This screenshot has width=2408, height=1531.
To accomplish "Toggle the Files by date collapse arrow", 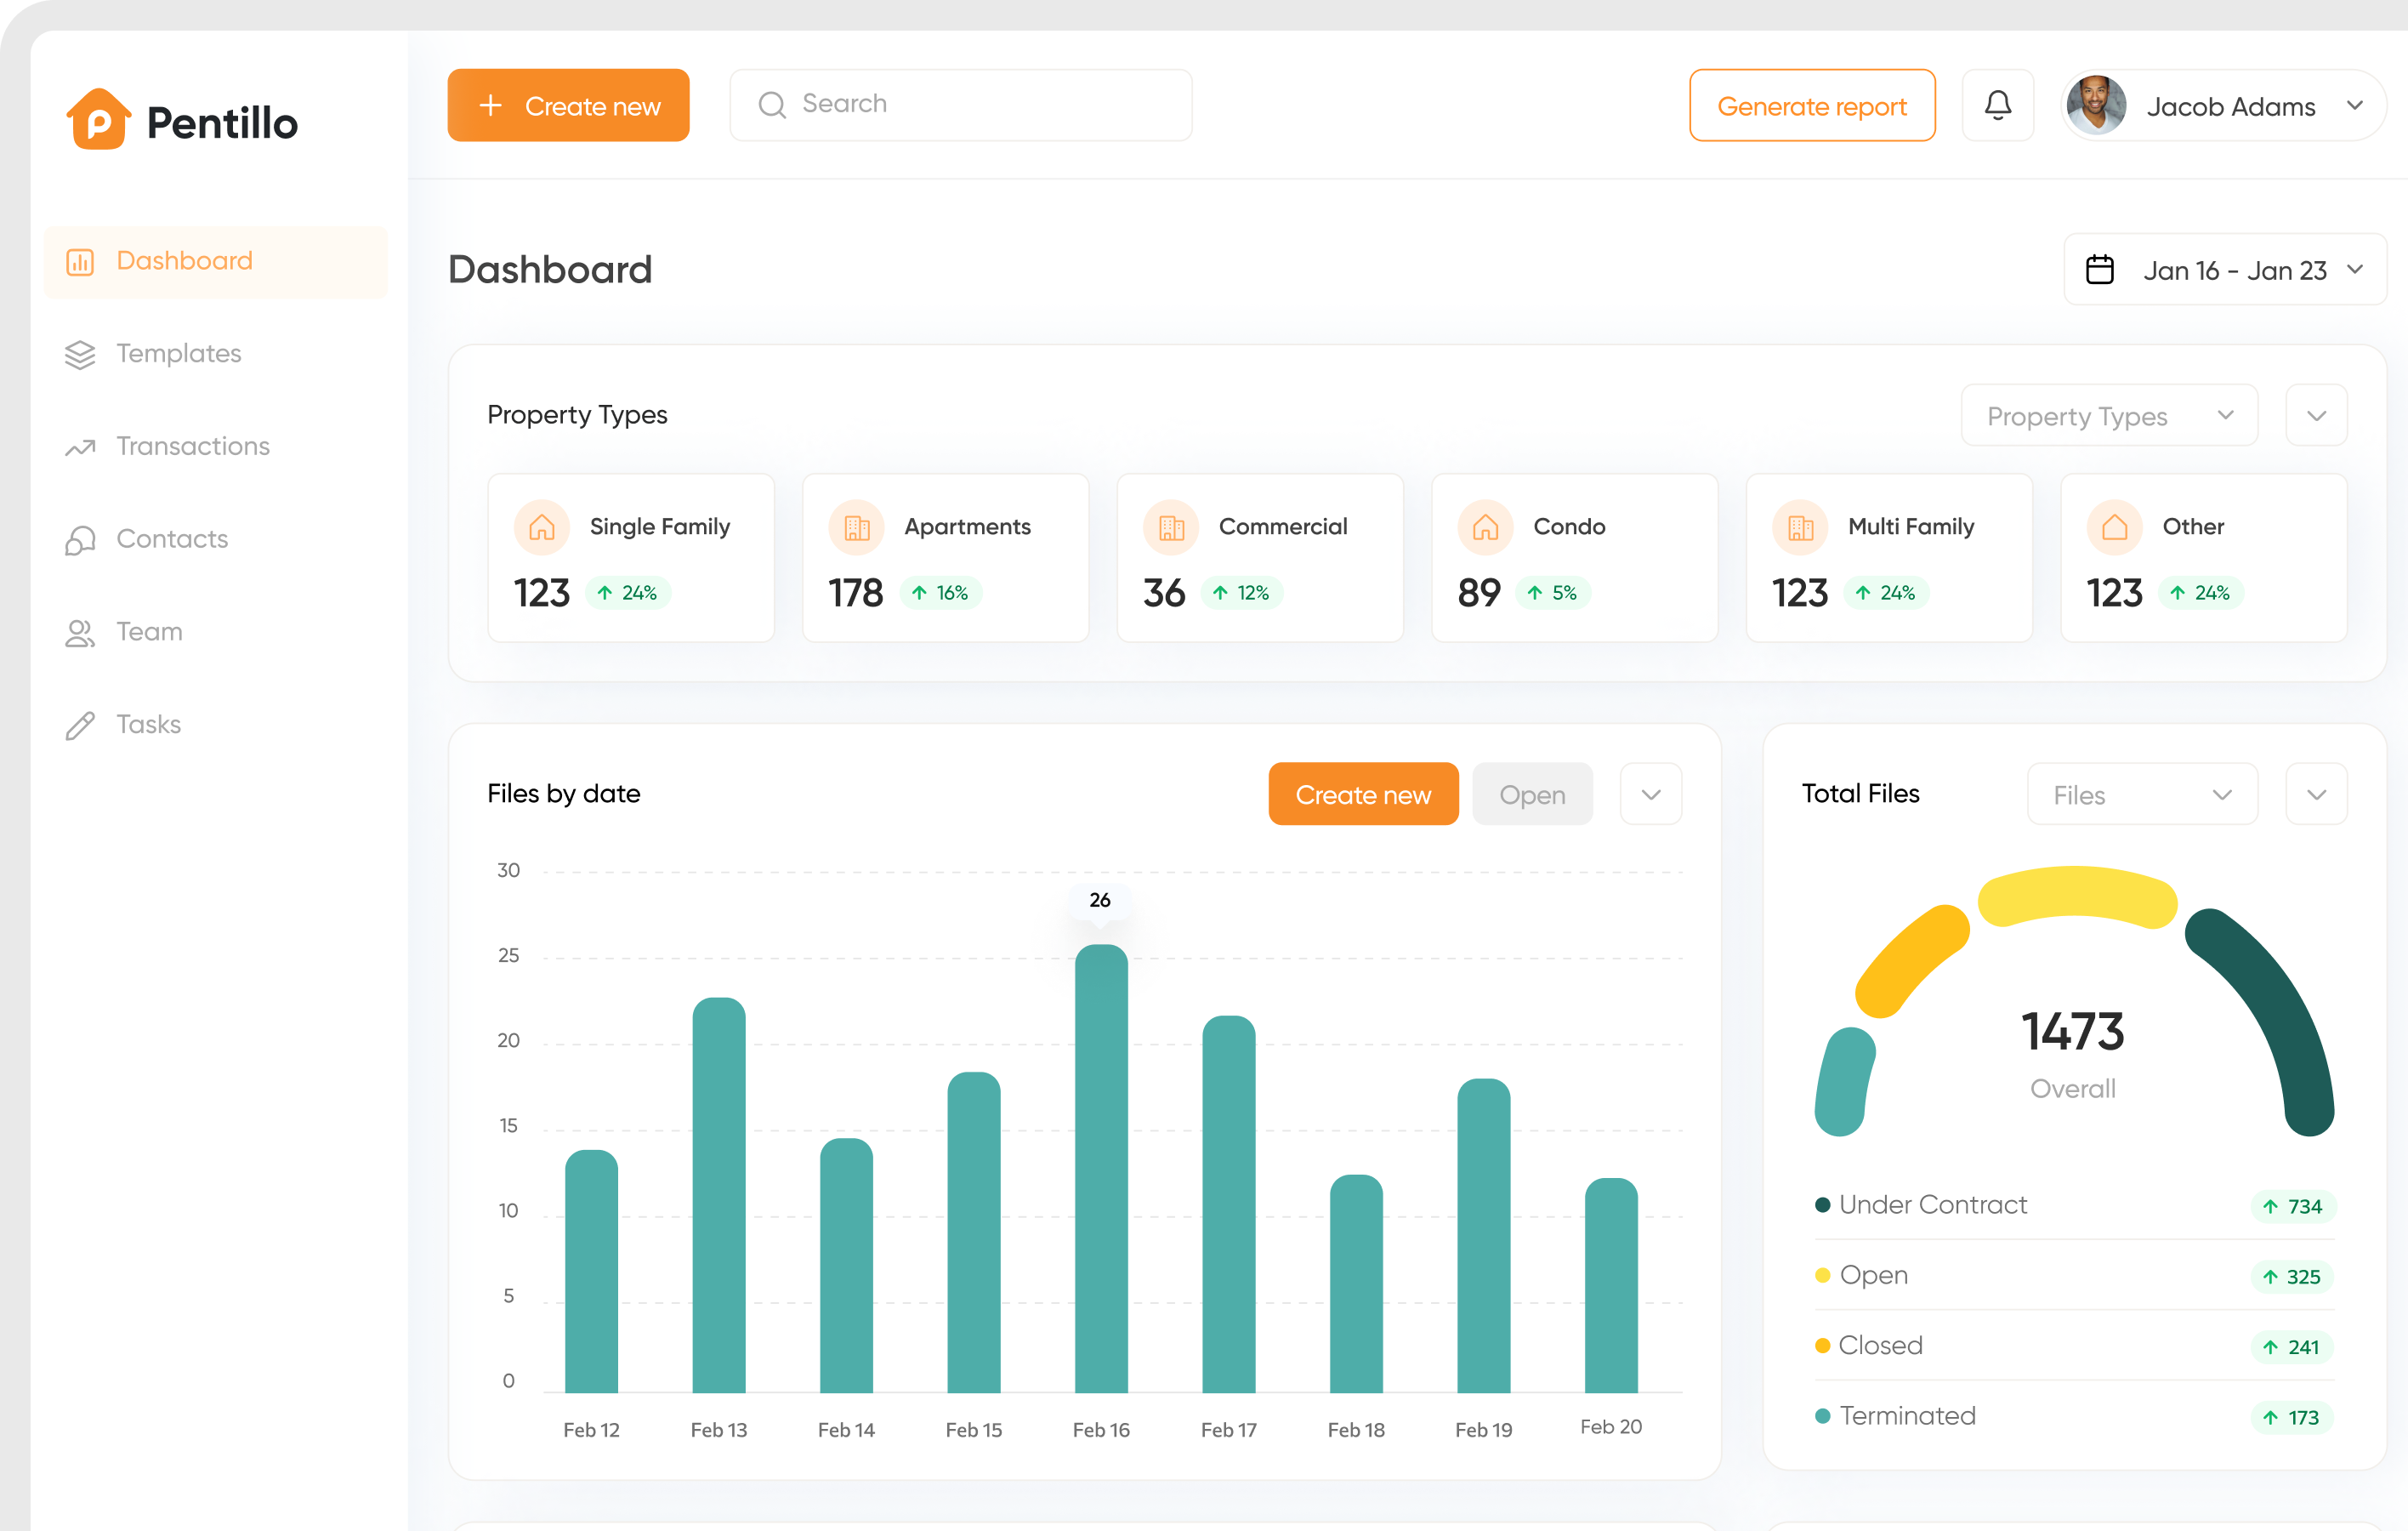I will tap(1650, 794).
